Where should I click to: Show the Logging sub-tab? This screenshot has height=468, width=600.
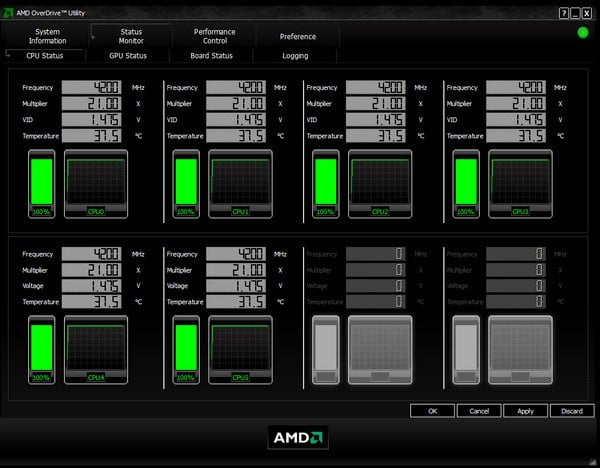click(x=295, y=55)
